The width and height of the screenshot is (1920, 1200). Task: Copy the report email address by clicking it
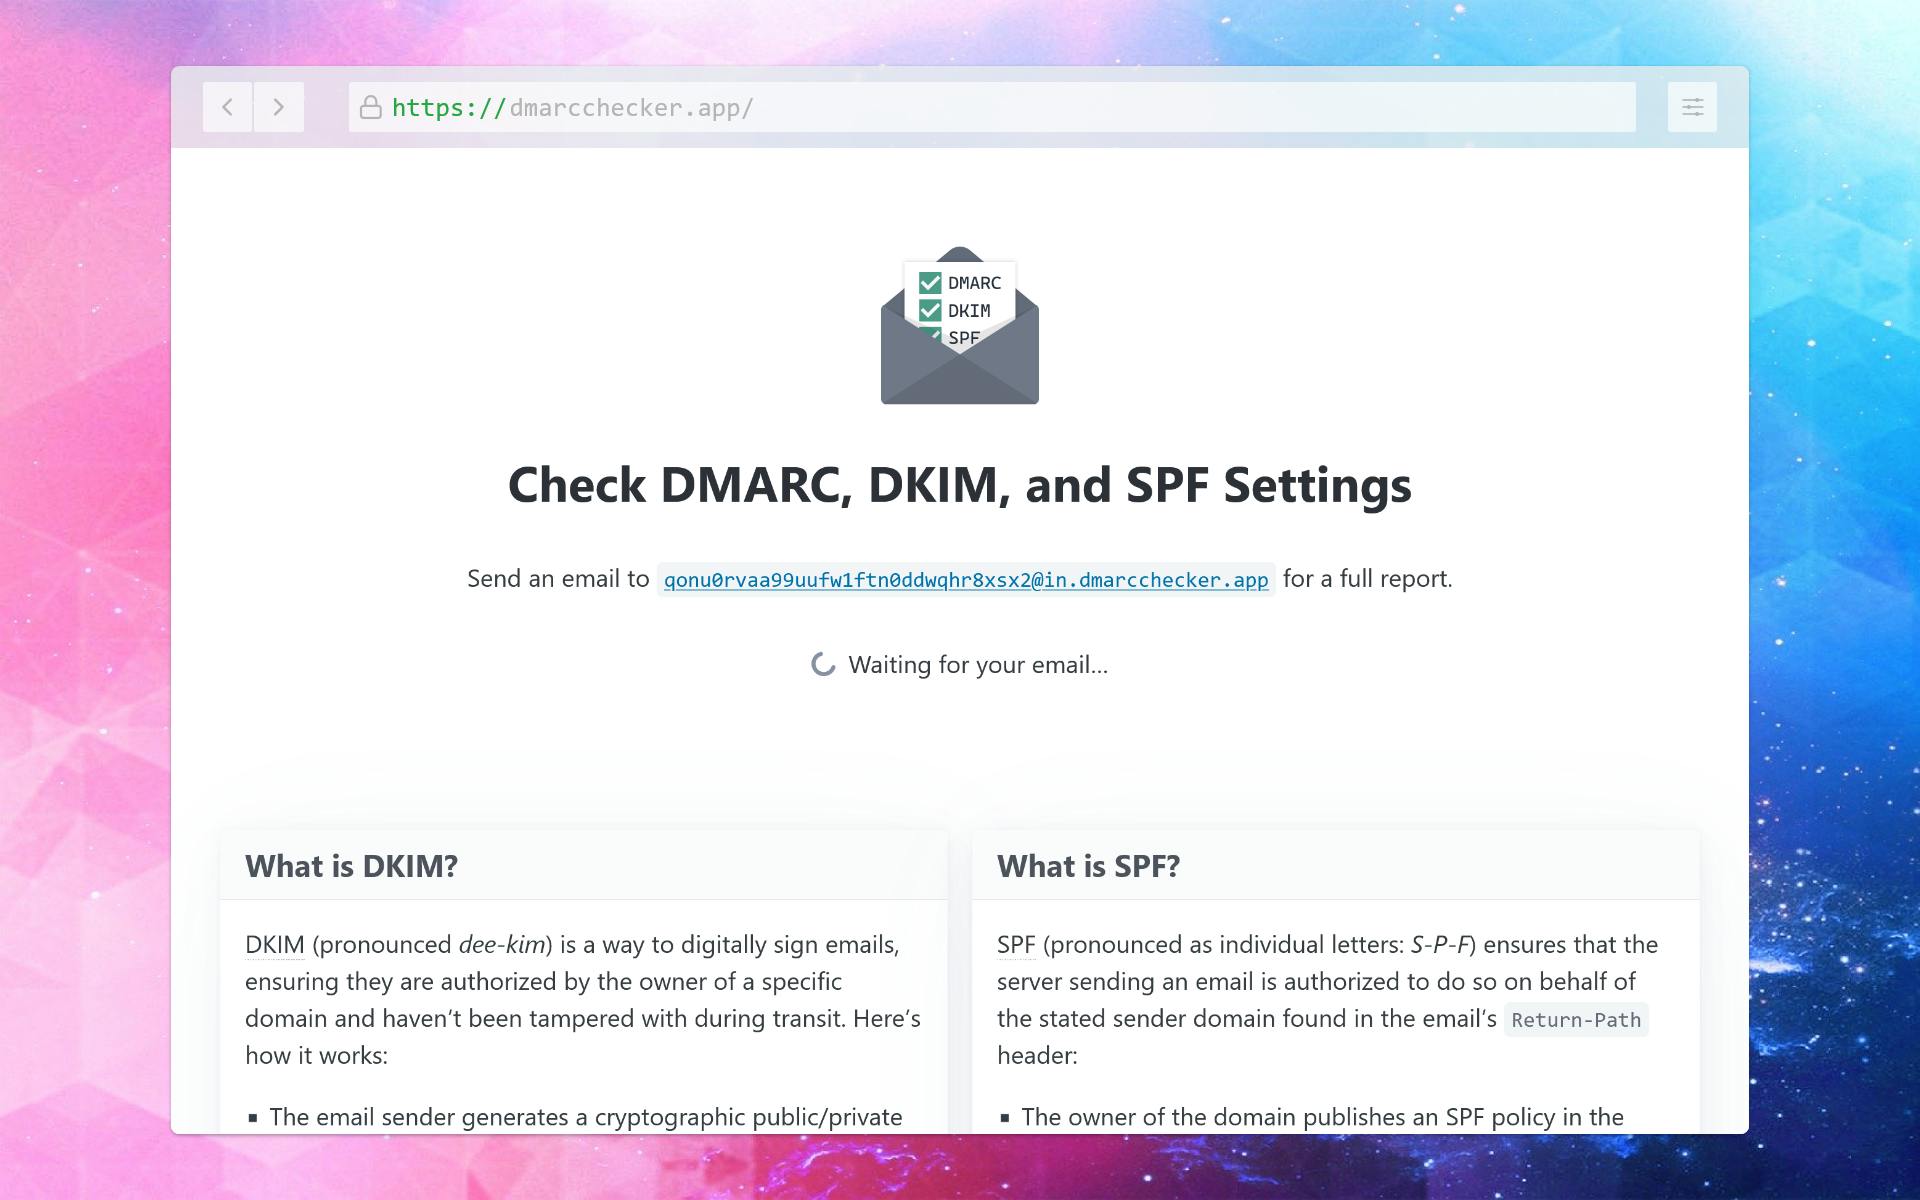(x=963, y=579)
